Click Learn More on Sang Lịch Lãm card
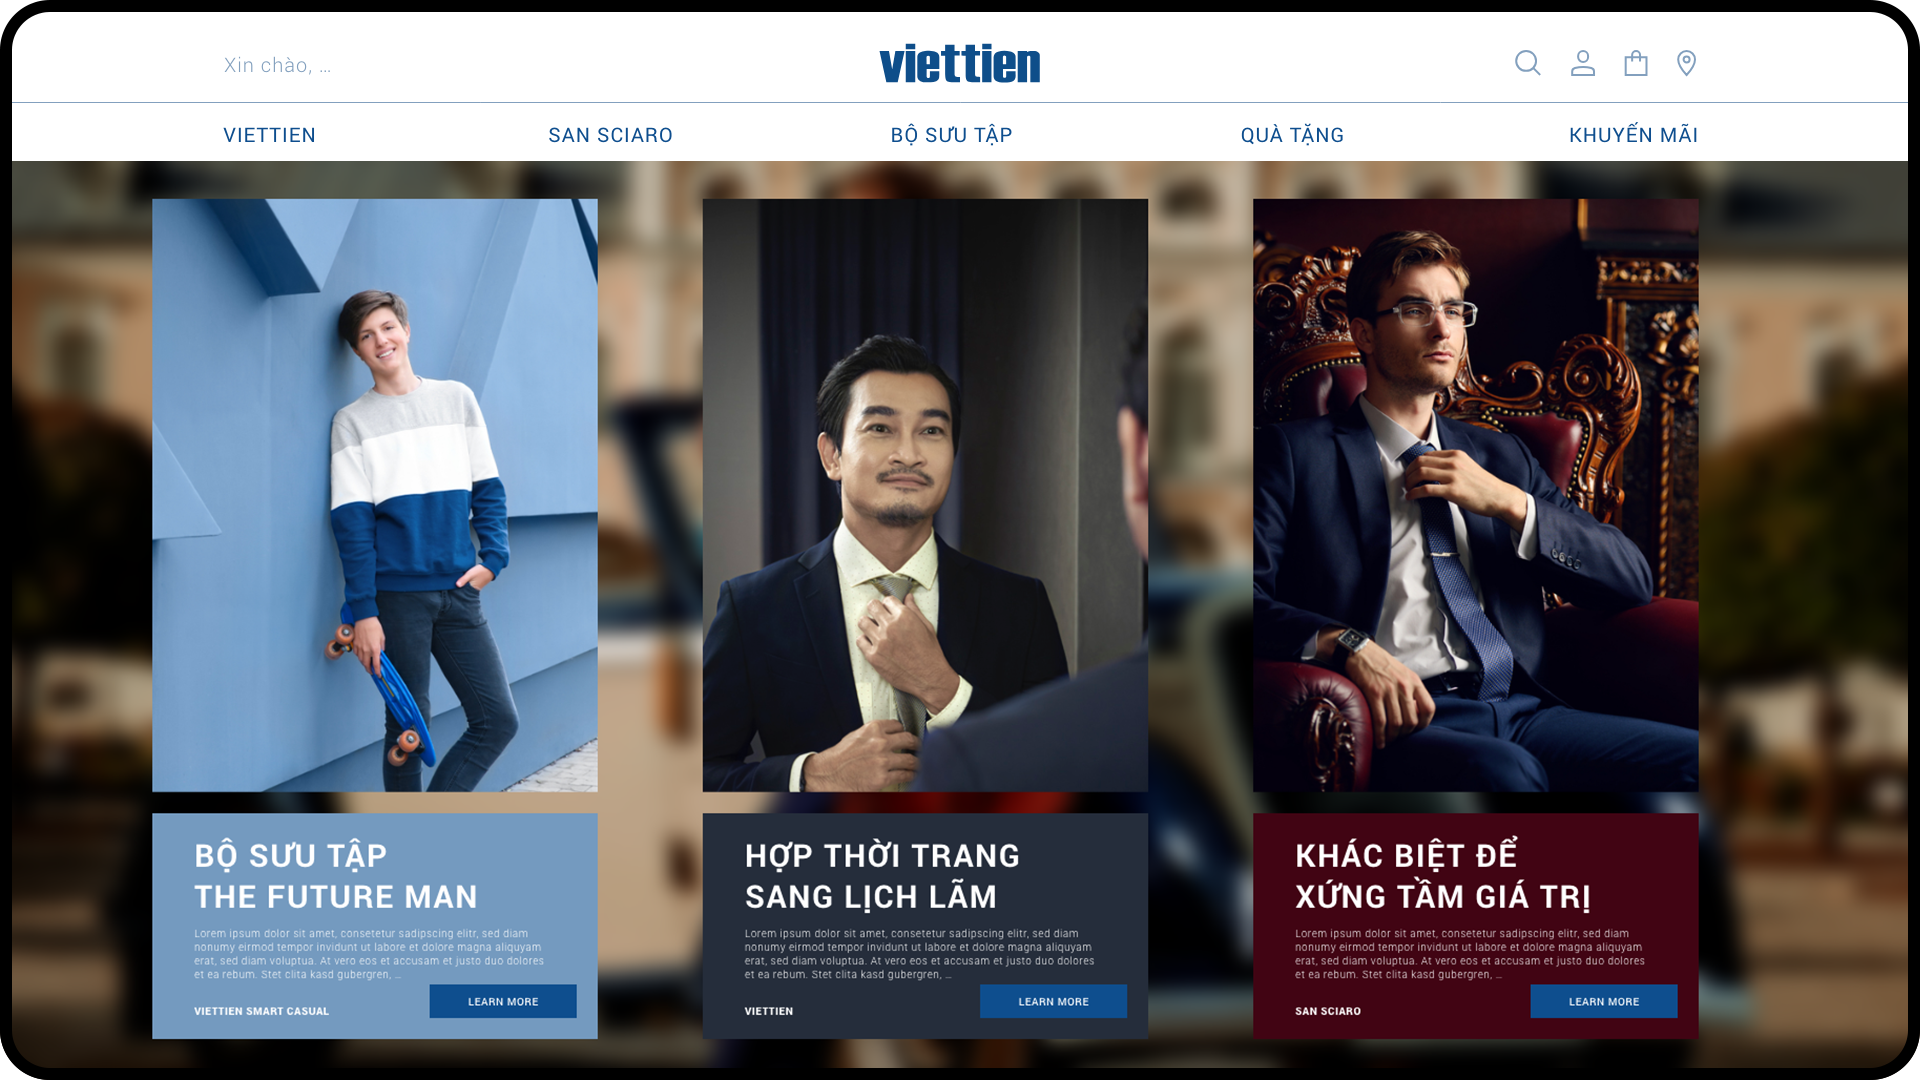Viewport: 1920px width, 1080px height. tap(1053, 1001)
